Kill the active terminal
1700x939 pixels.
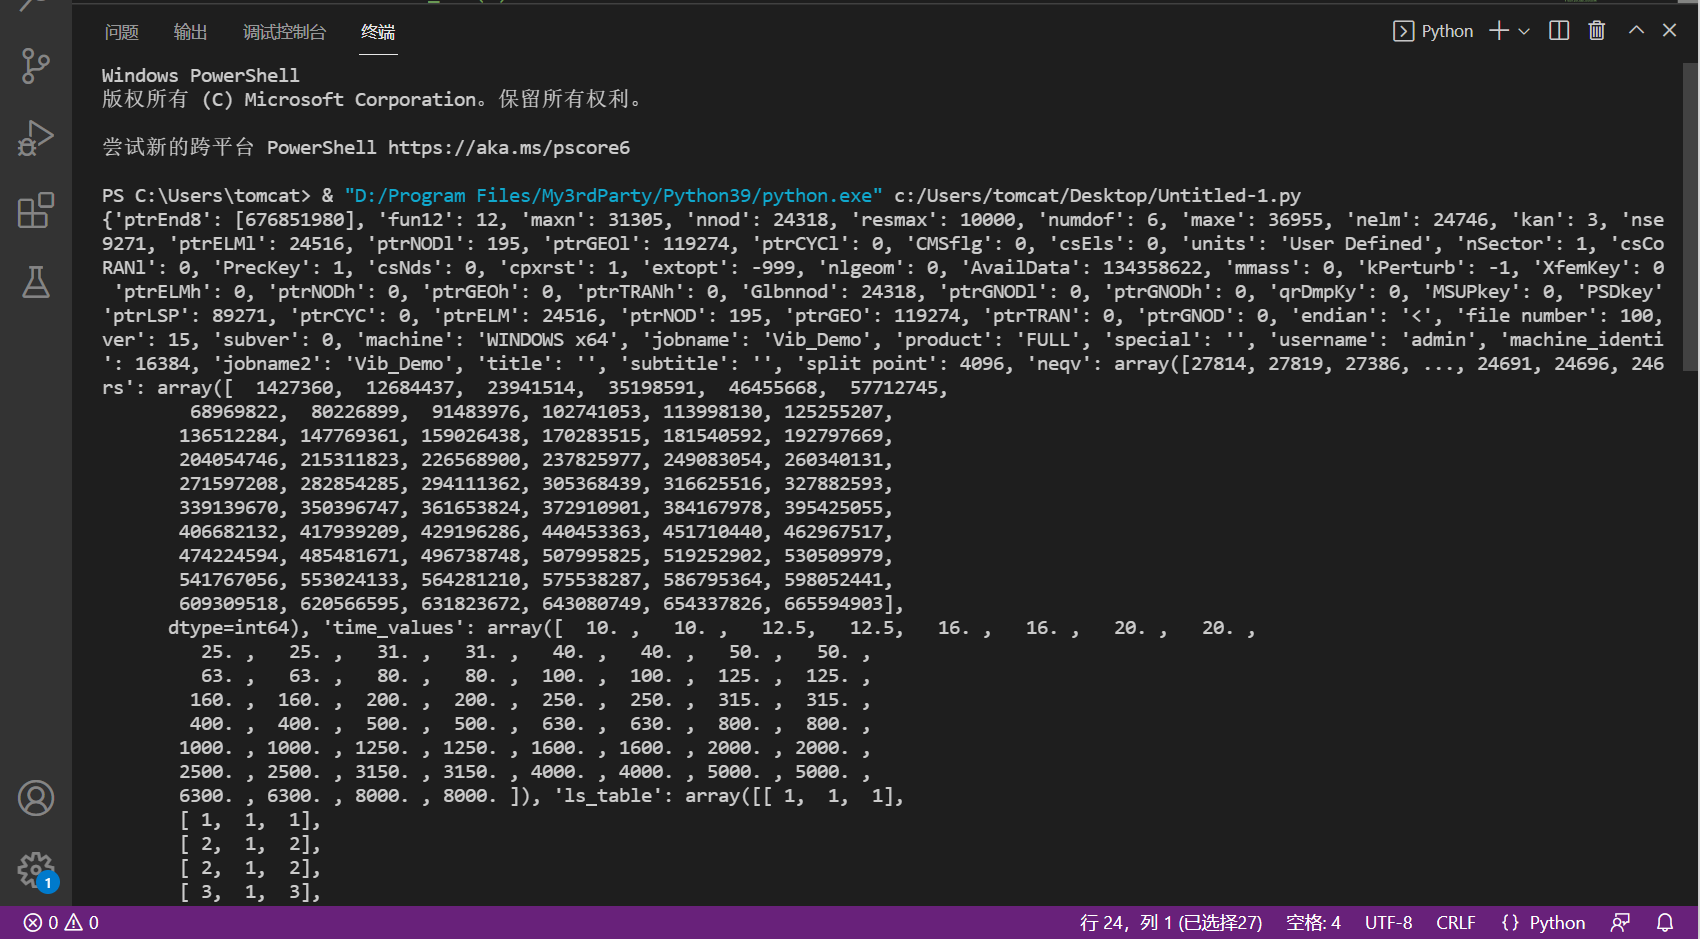pos(1596,31)
